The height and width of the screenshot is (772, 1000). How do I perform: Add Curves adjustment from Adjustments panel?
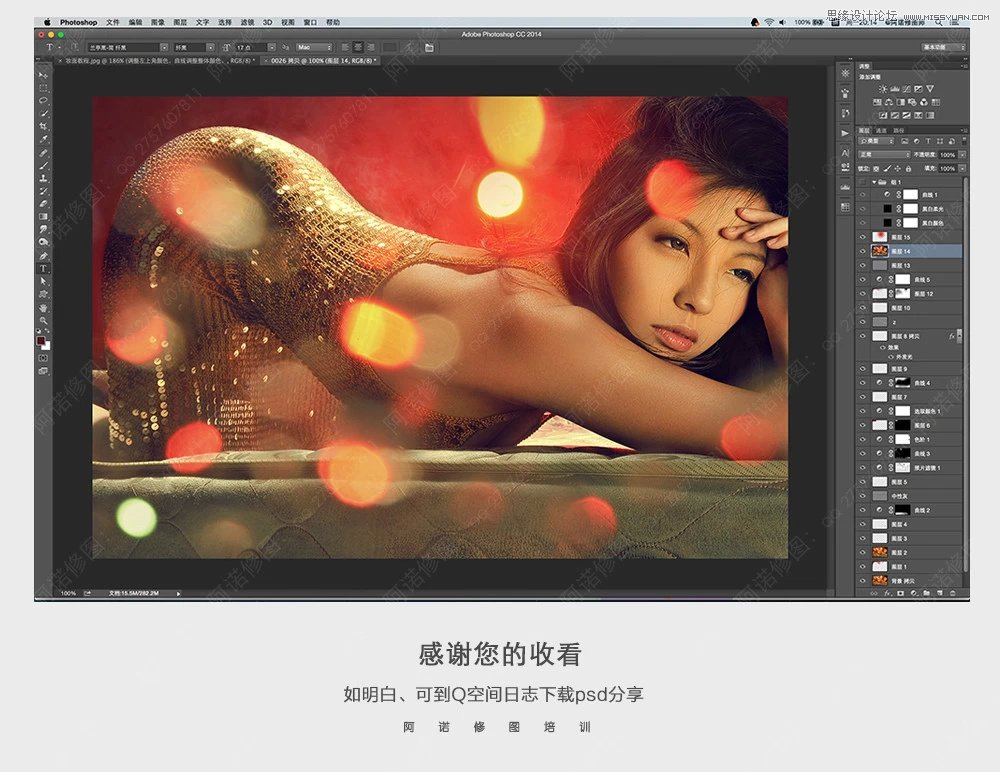pos(906,89)
